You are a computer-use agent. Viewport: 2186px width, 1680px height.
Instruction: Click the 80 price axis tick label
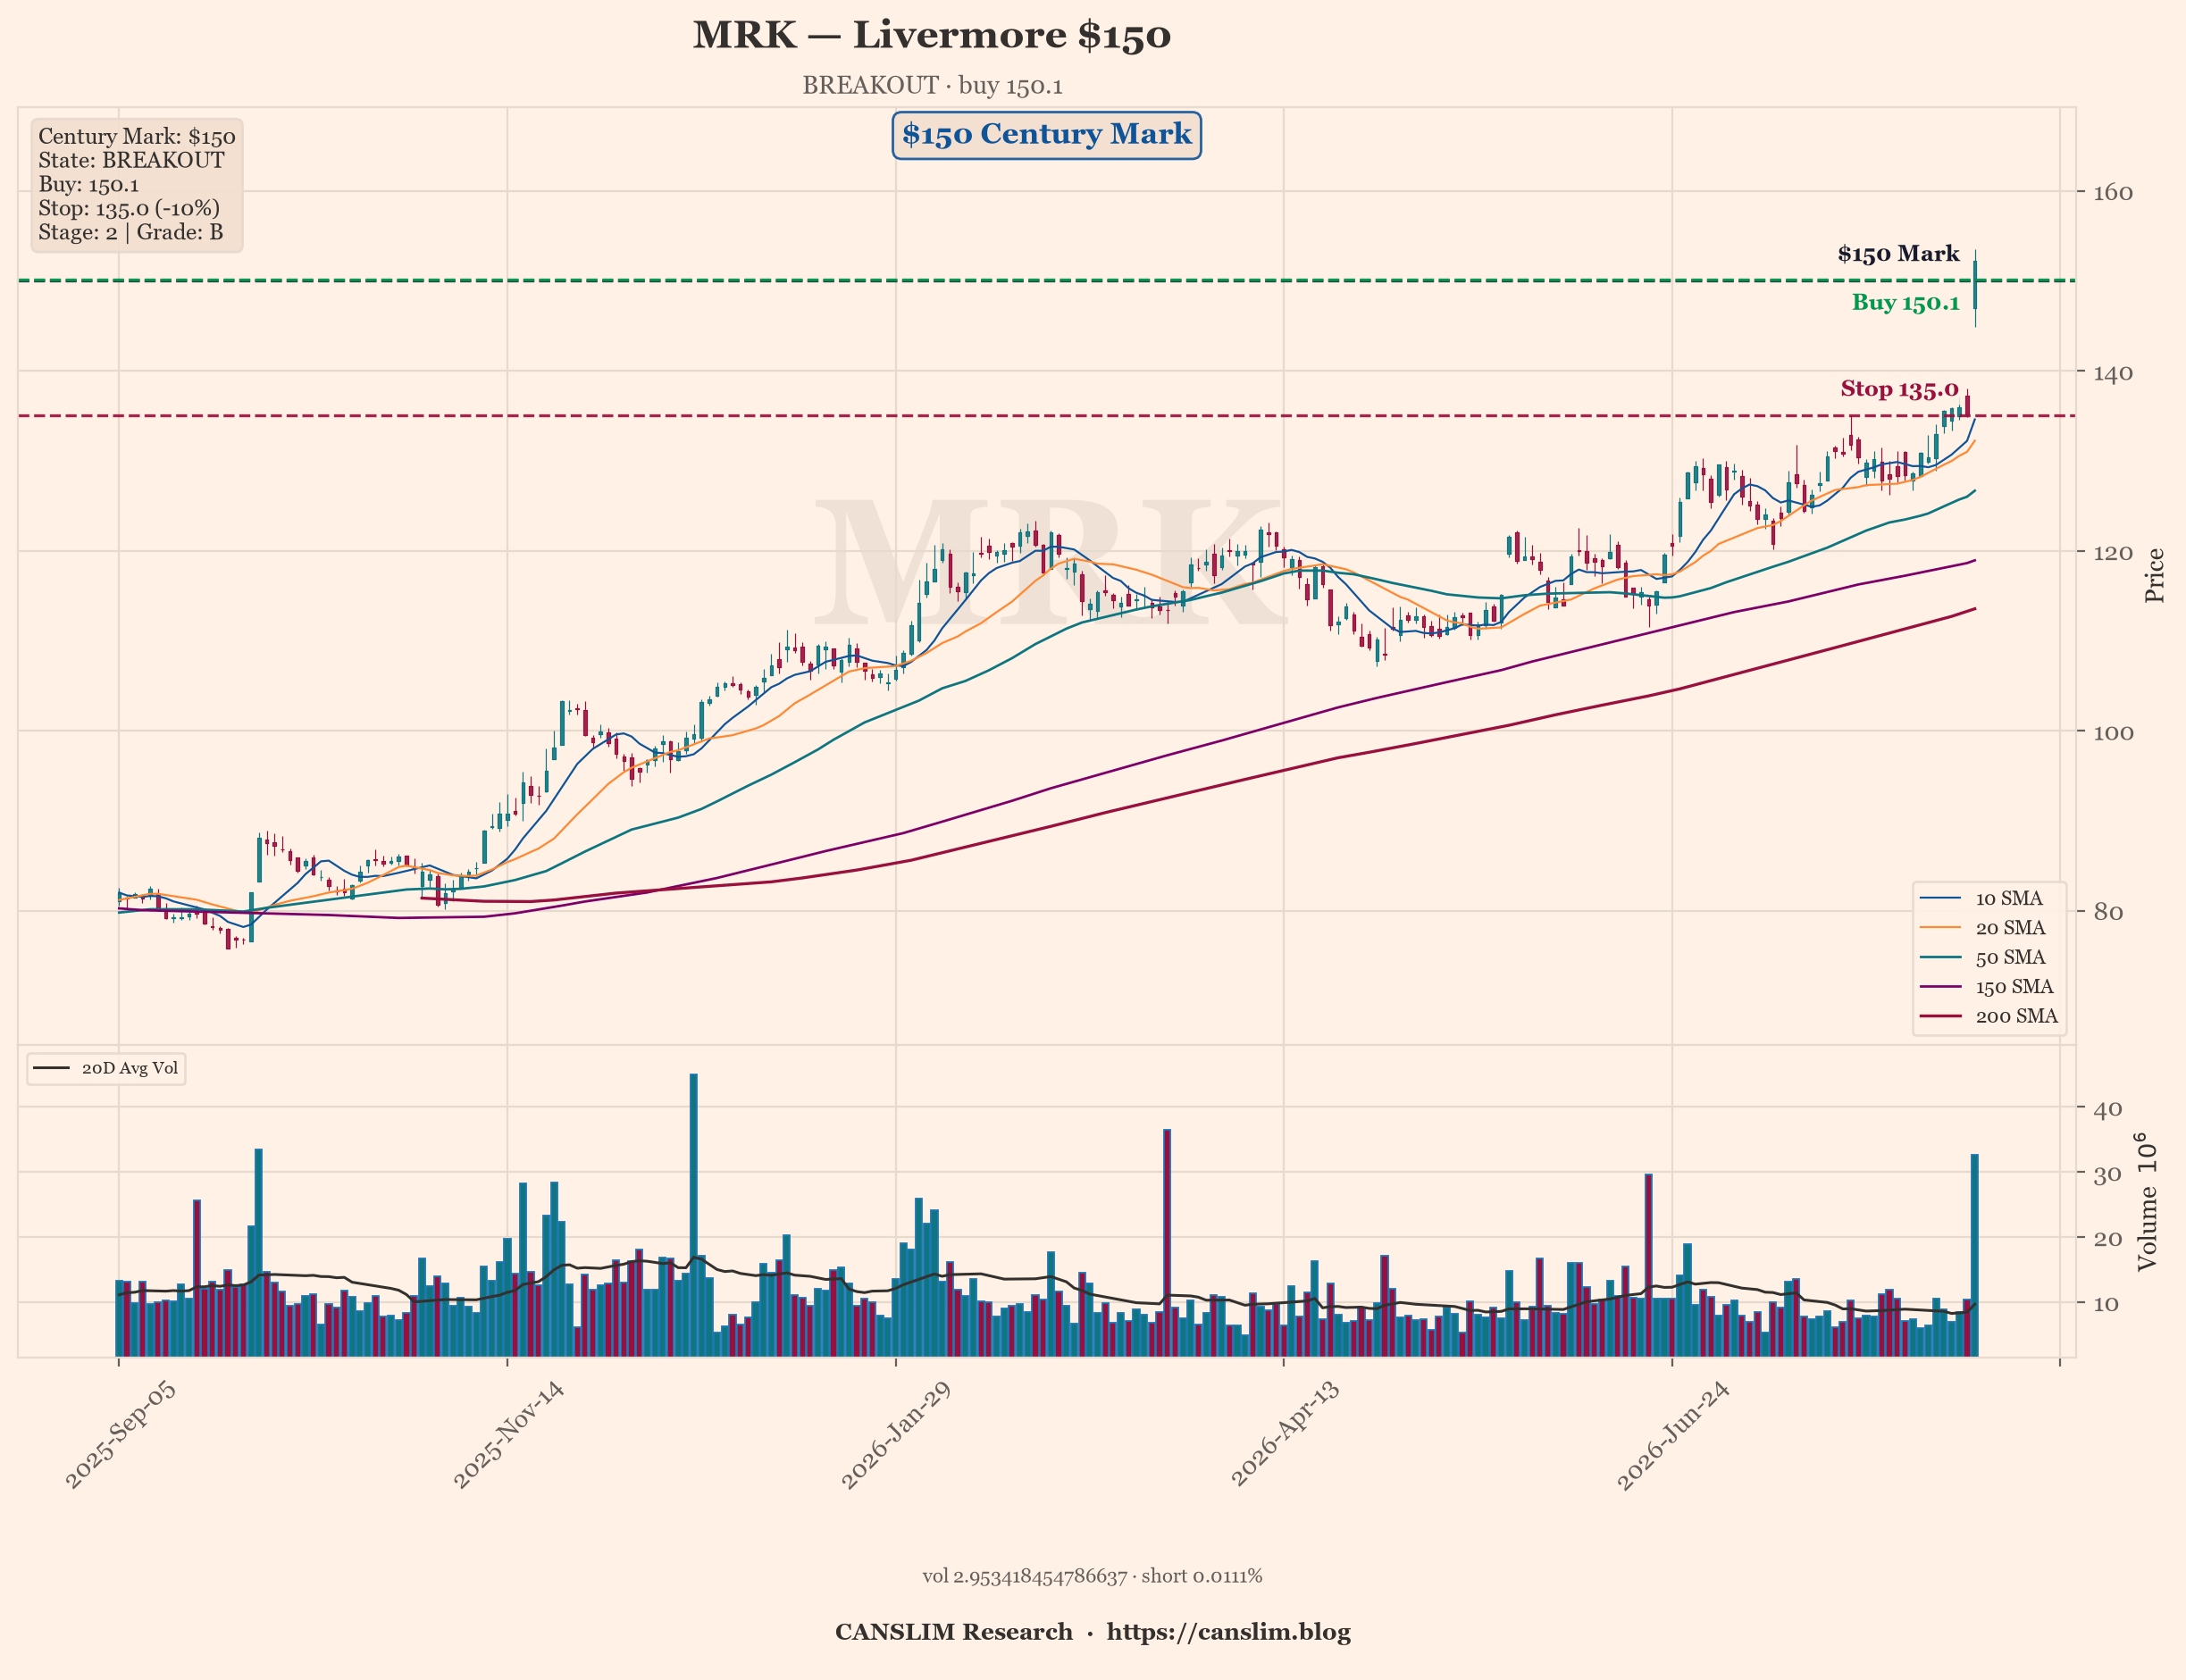(x=2106, y=913)
